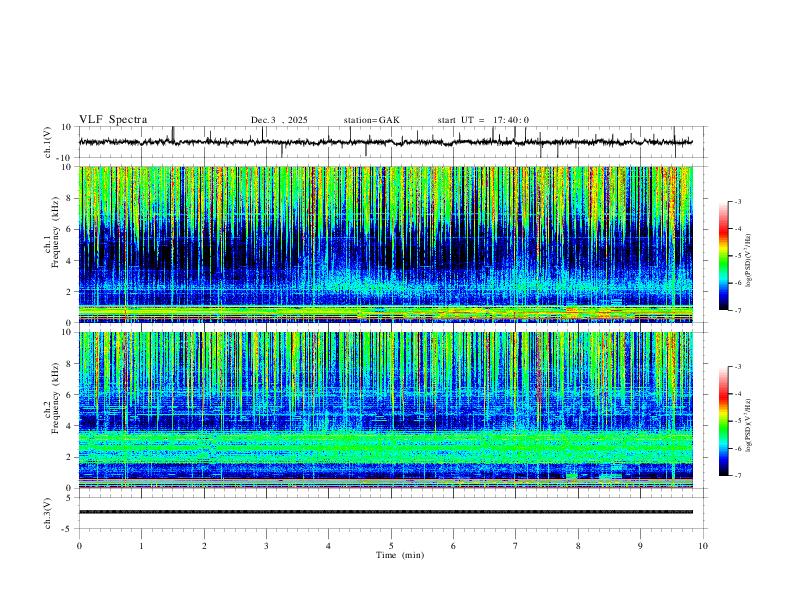Click the "-3" tick on ch.2 color bar
The image size is (792, 612).
pos(738,367)
